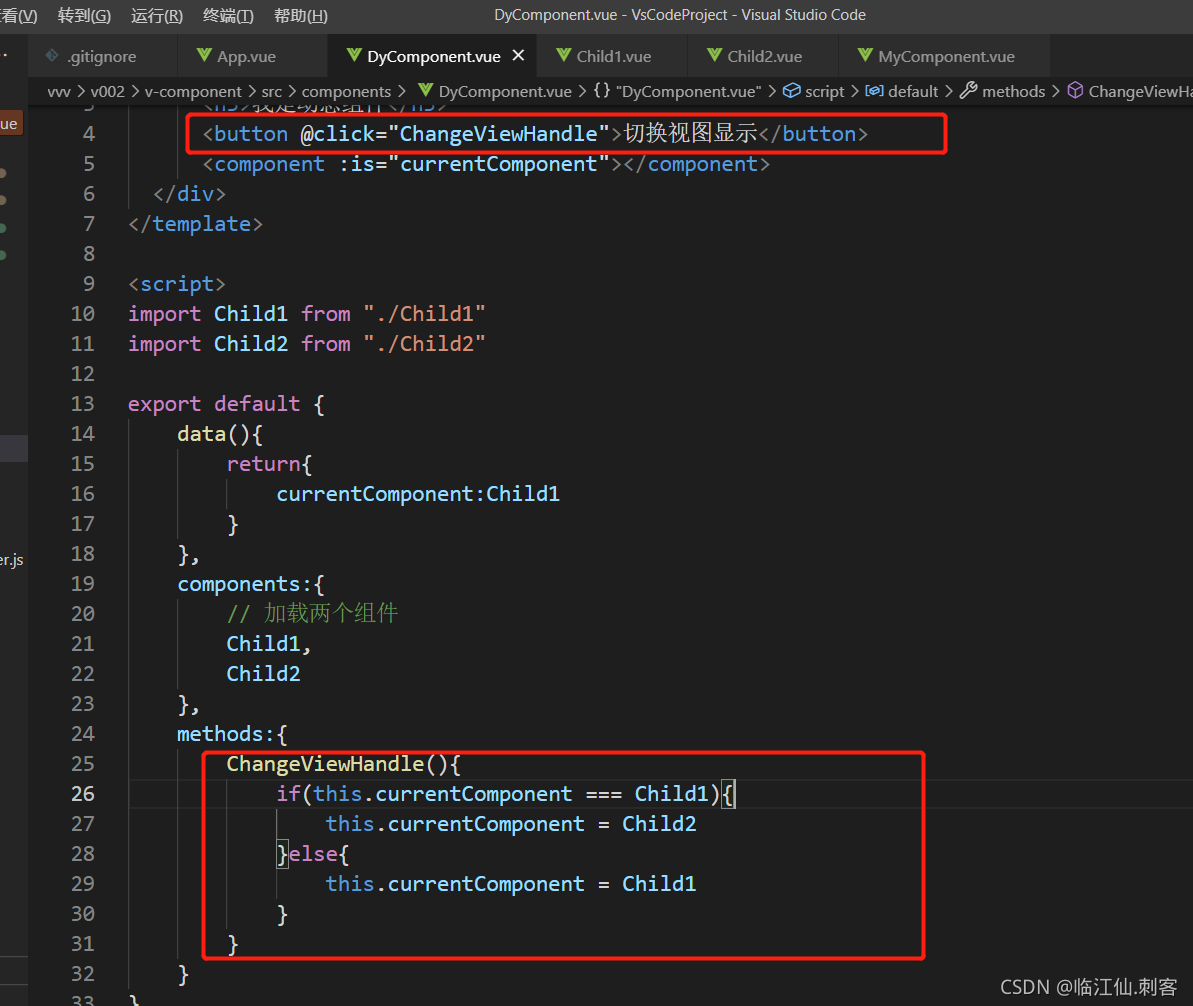
Task: Click the Vue icon on App.vue tab
Action: 203,55
